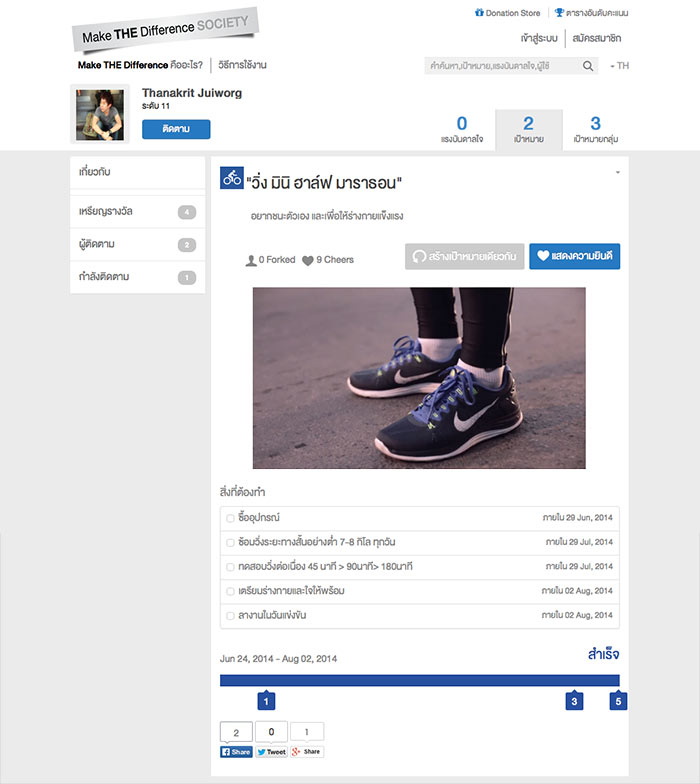Image resolution: width=700 pixels, height=784 pixels.
Task: Click the ตารางอันดับคะแนน link text
Action: click(x=597, y=13)
